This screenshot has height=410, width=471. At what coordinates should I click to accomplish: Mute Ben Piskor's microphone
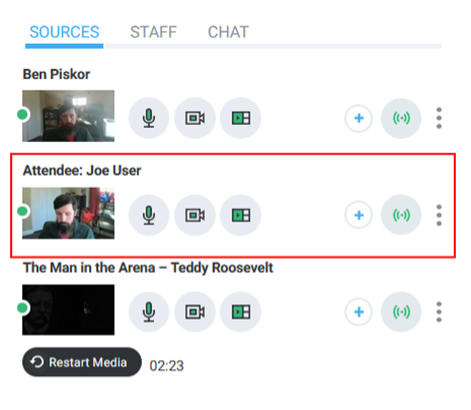[149, 118]
